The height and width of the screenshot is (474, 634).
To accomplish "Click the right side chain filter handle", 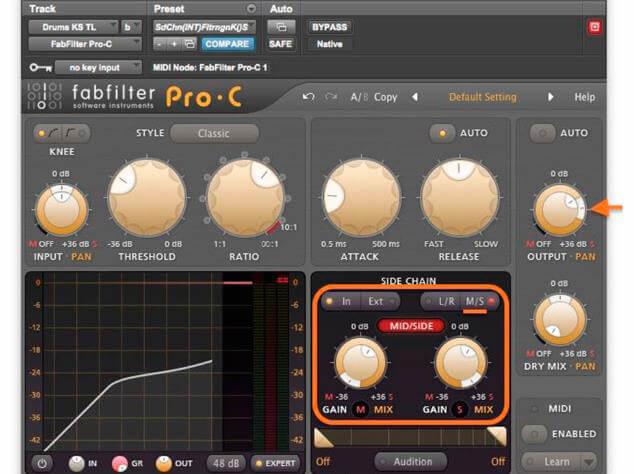I will 497,437.
